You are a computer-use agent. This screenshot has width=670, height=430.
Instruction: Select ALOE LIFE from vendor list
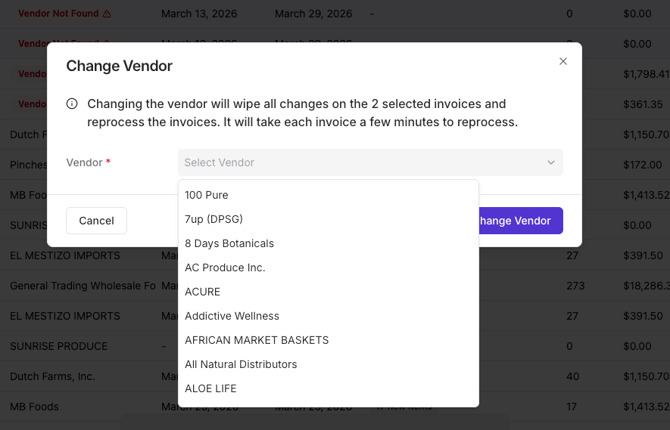211,388
